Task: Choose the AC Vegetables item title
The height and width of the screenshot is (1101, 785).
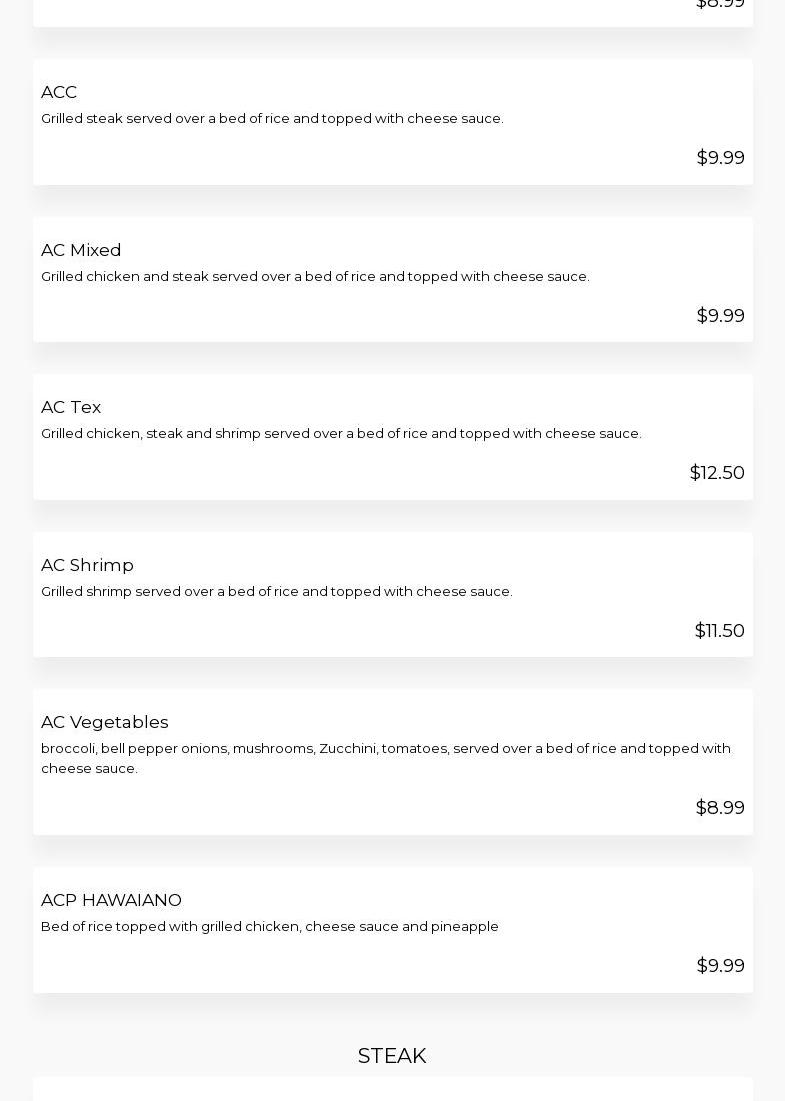Action: [104, 722]
